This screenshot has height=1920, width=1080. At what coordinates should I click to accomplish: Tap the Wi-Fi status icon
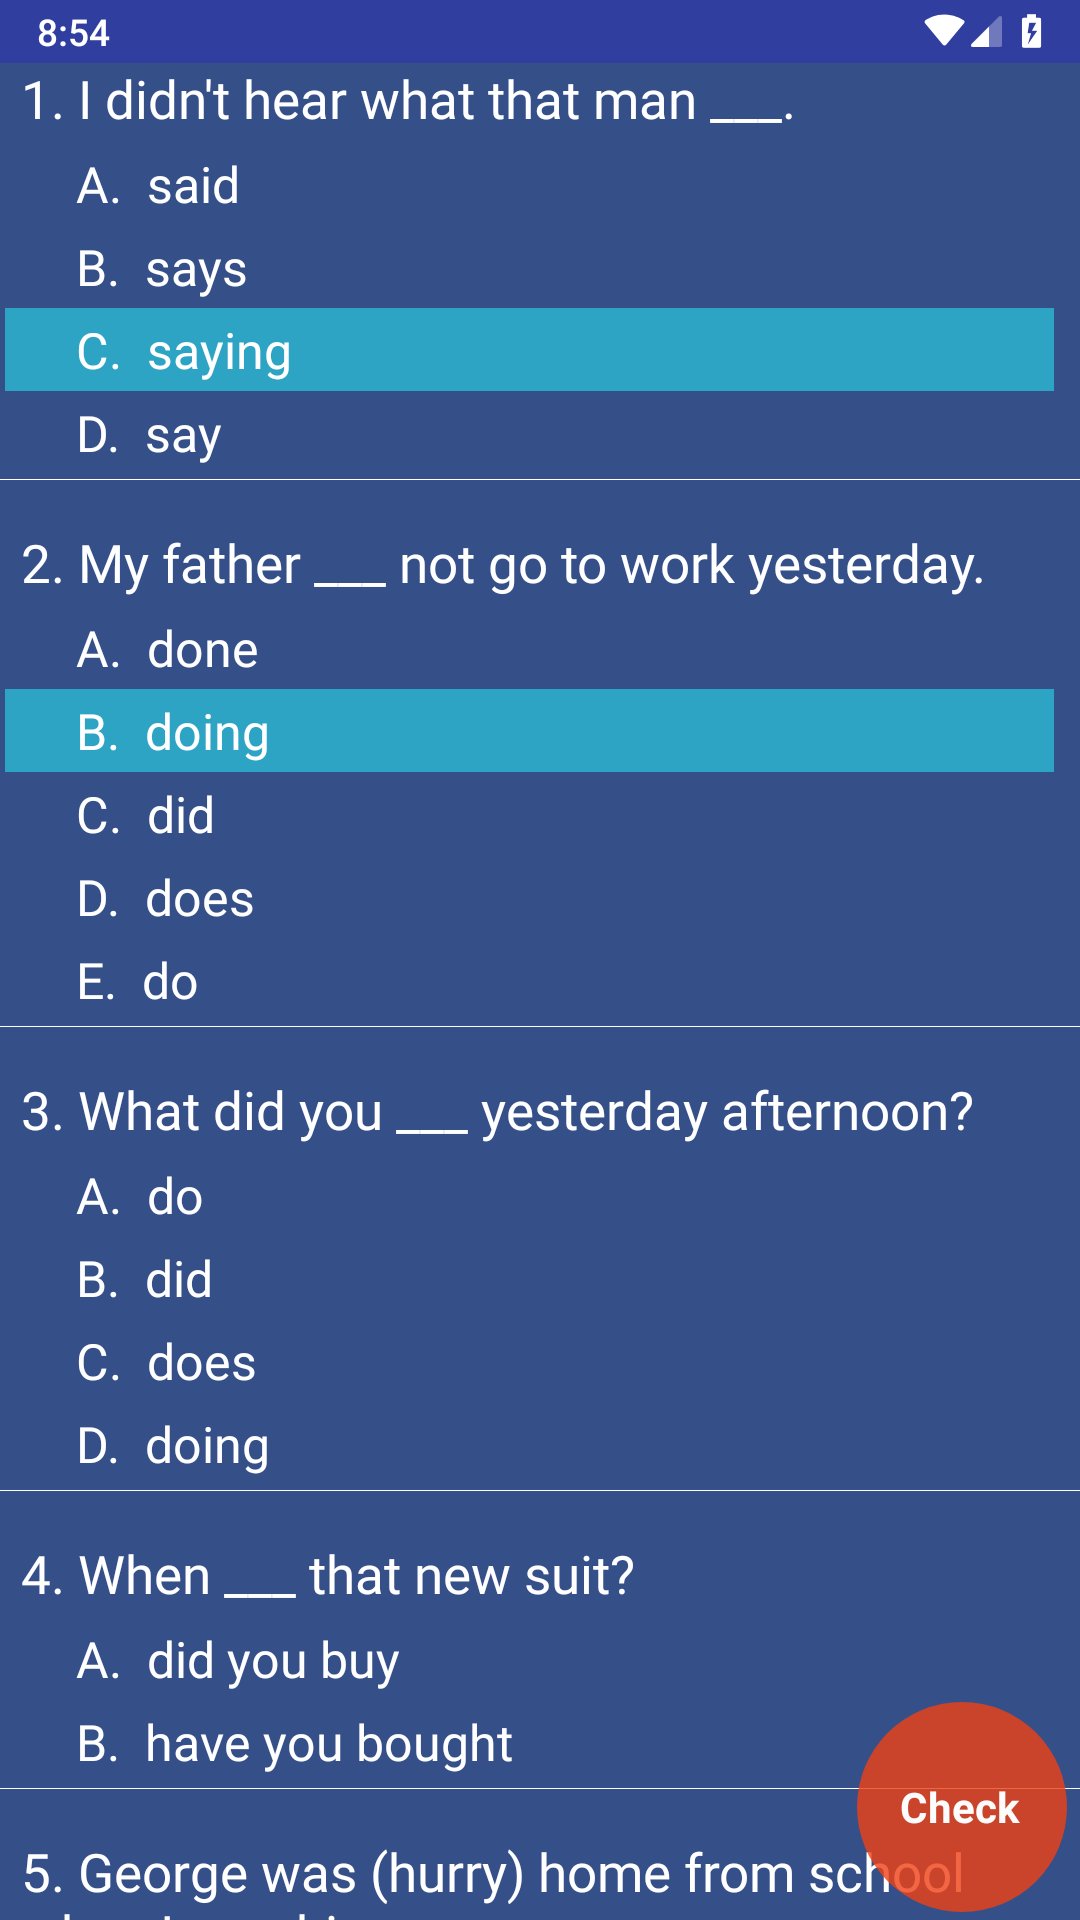[943, 31]
